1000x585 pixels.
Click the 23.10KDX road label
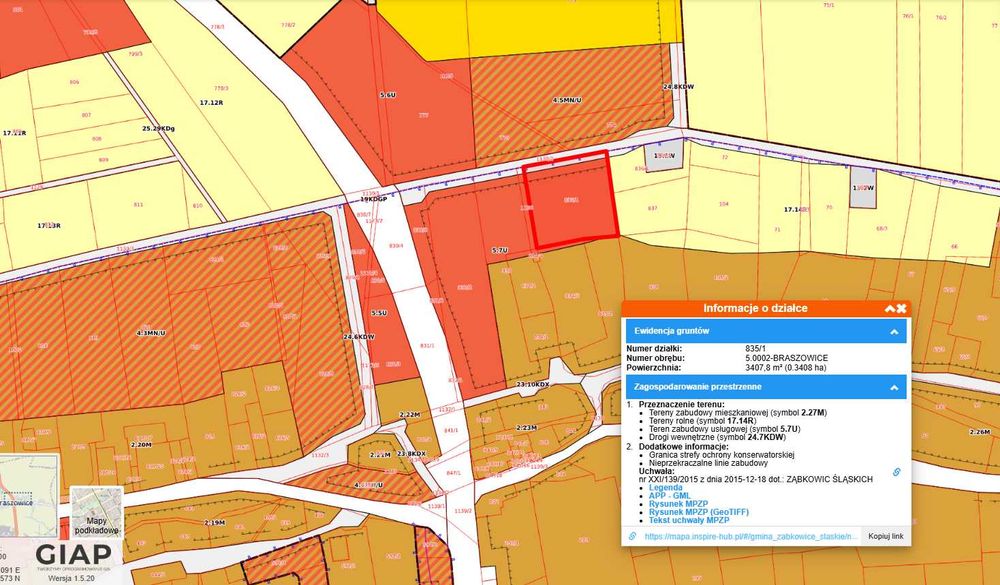click(x=533, y=385)
